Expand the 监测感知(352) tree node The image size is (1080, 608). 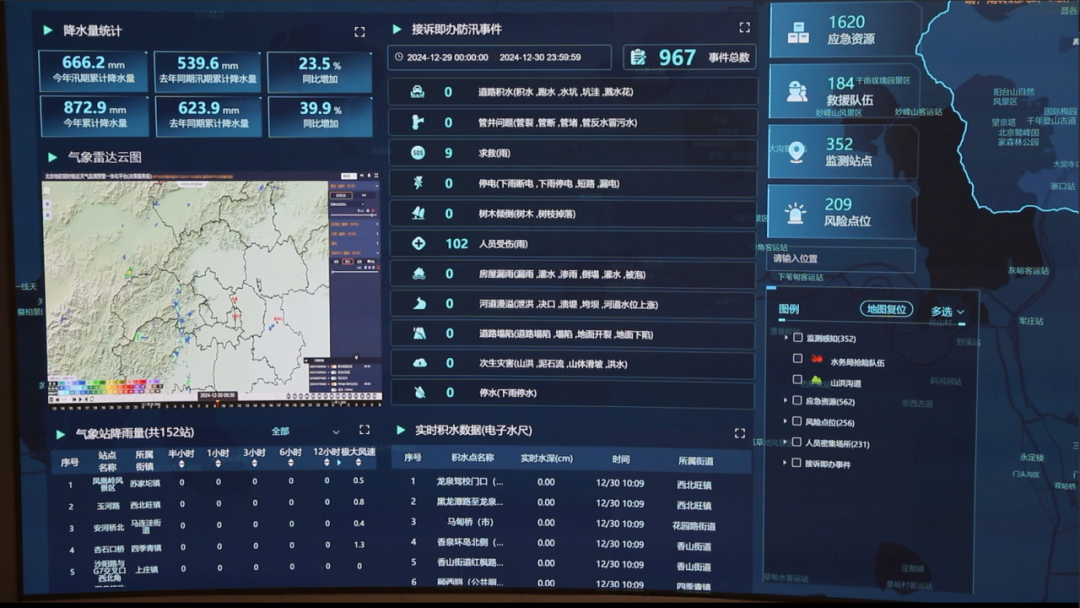coord(787,337)
